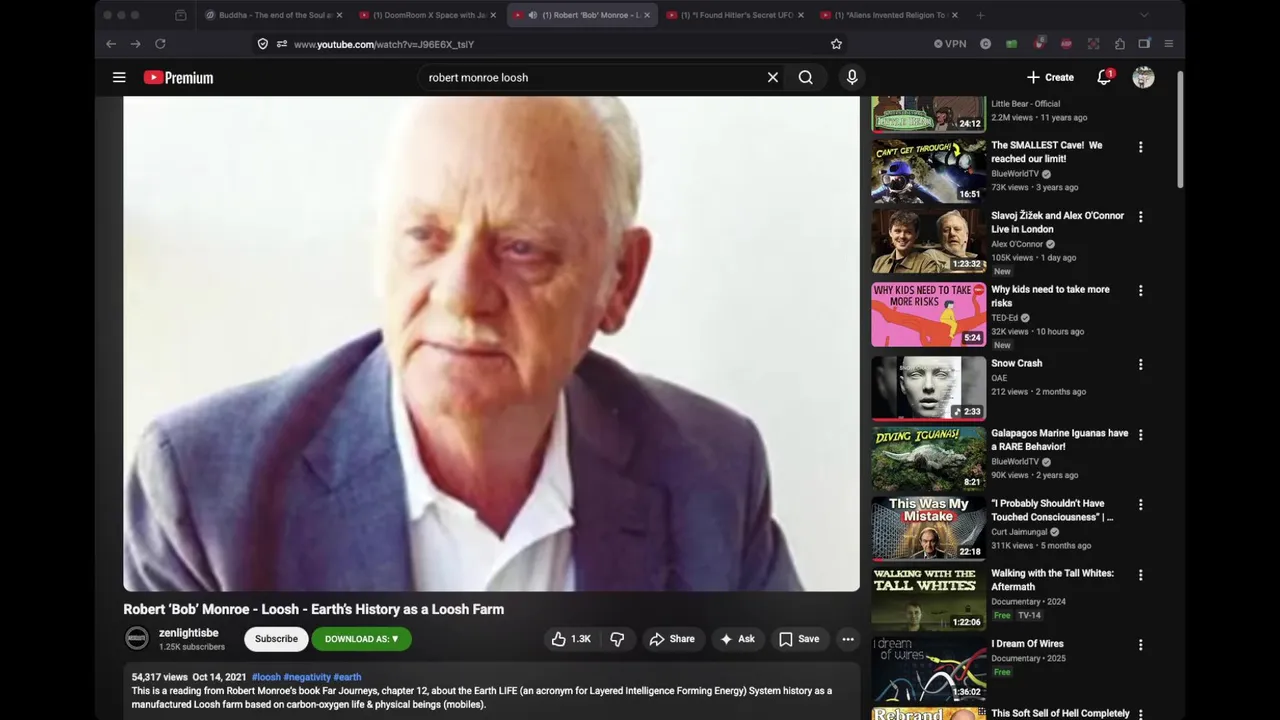Click the YouTube page scrollbar
Screen dimensions: 1280x720
[1180, 130]
